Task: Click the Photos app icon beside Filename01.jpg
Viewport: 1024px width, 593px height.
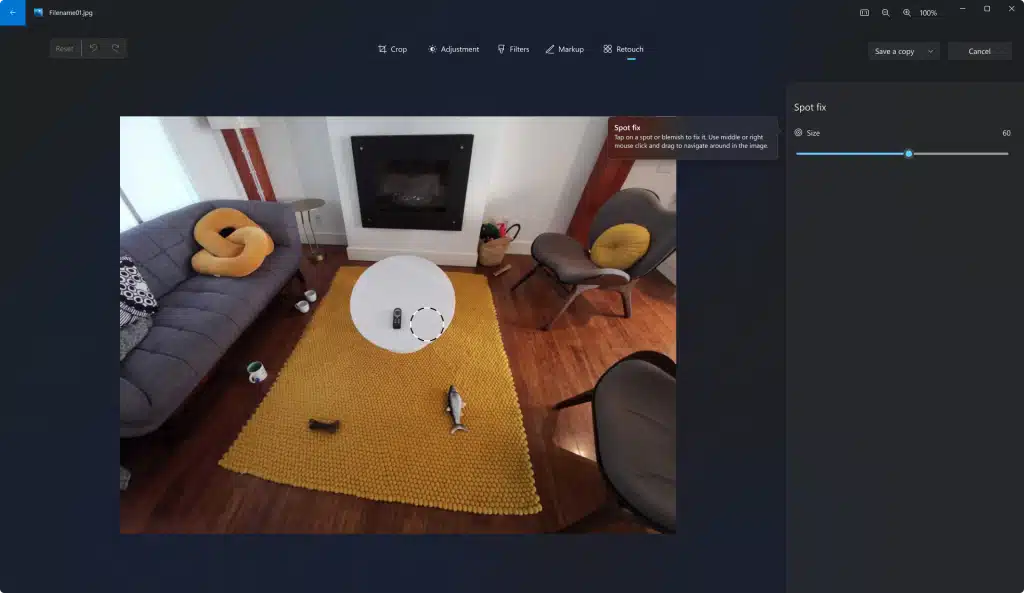Action: pyautogui.click(x=39, y=12)
